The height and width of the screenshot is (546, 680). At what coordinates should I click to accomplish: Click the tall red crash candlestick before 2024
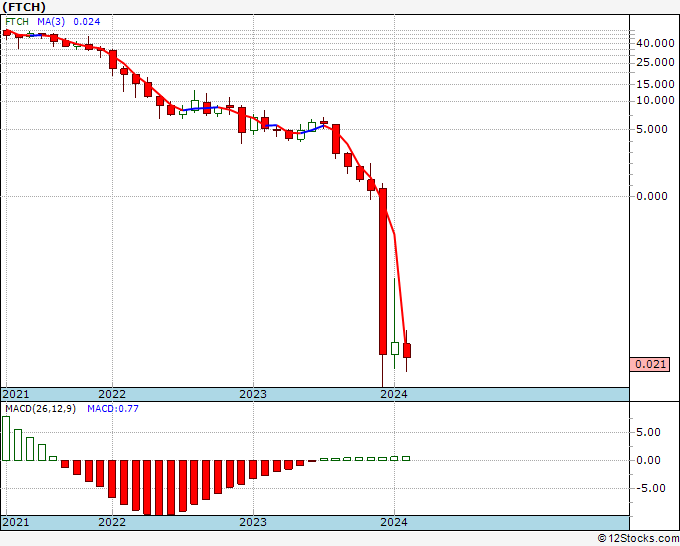(383, 271)
